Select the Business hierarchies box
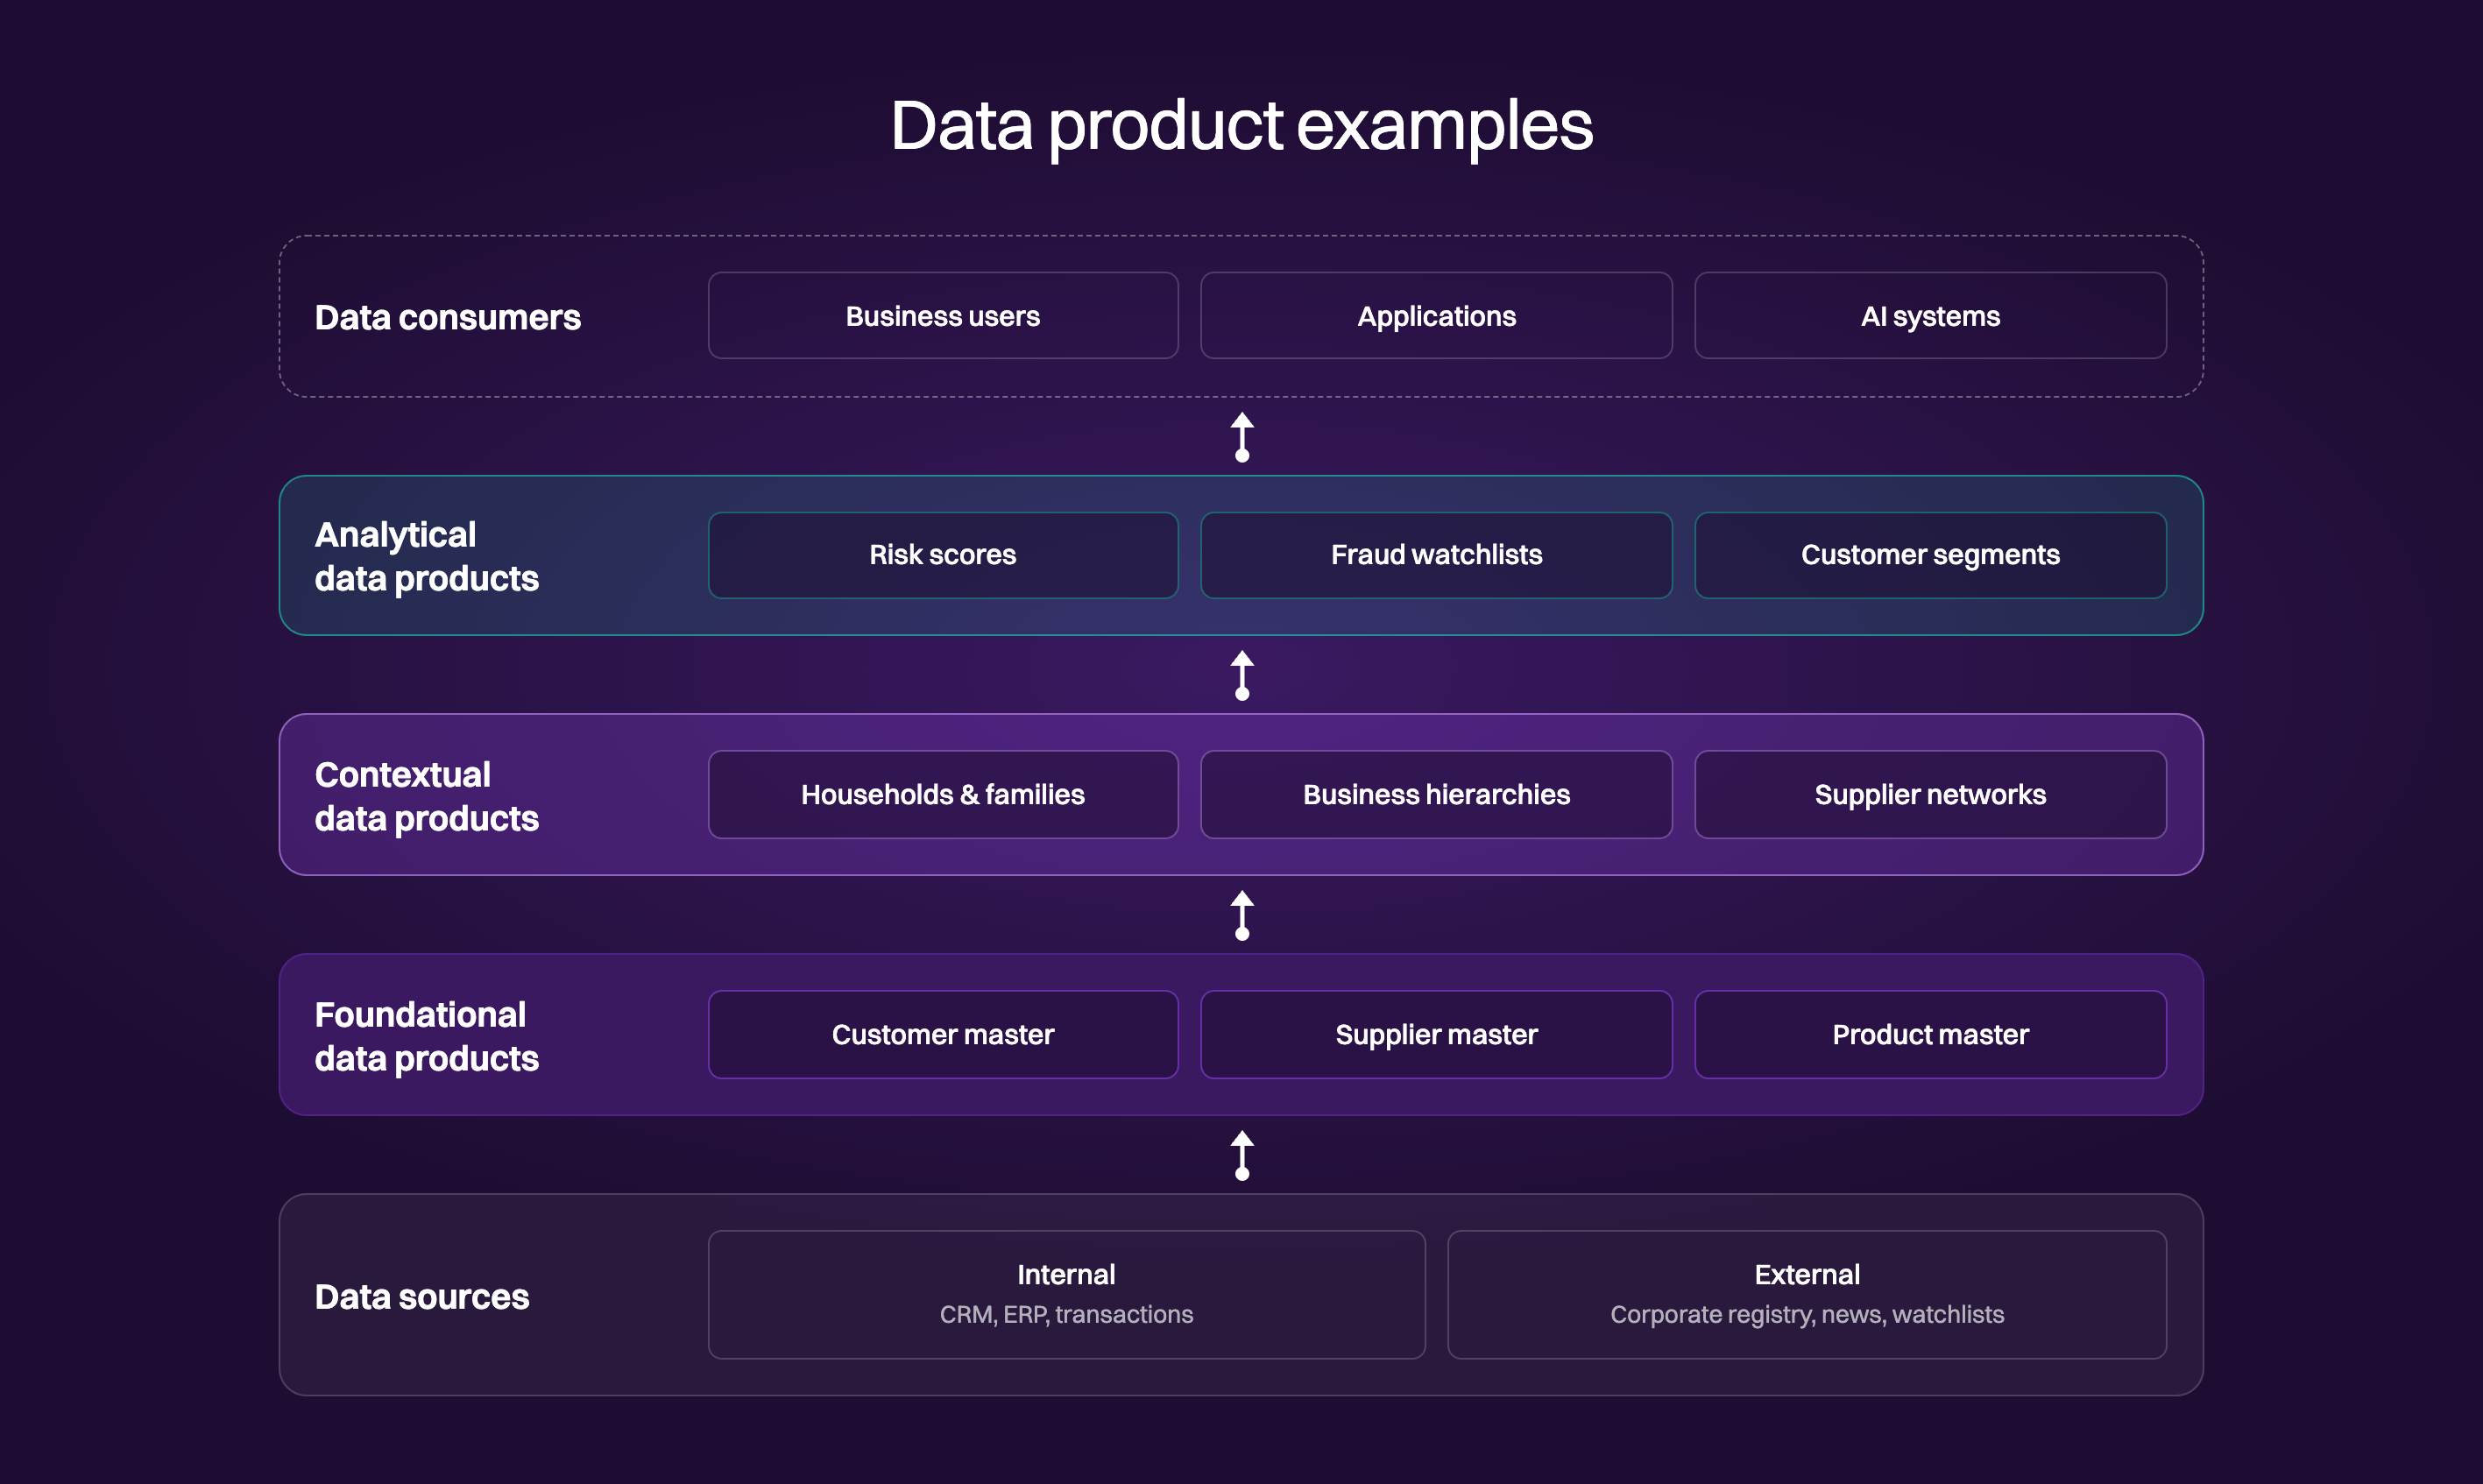The width and height of the screenshot is (2483, 1484). click(x=1436, y=795)
